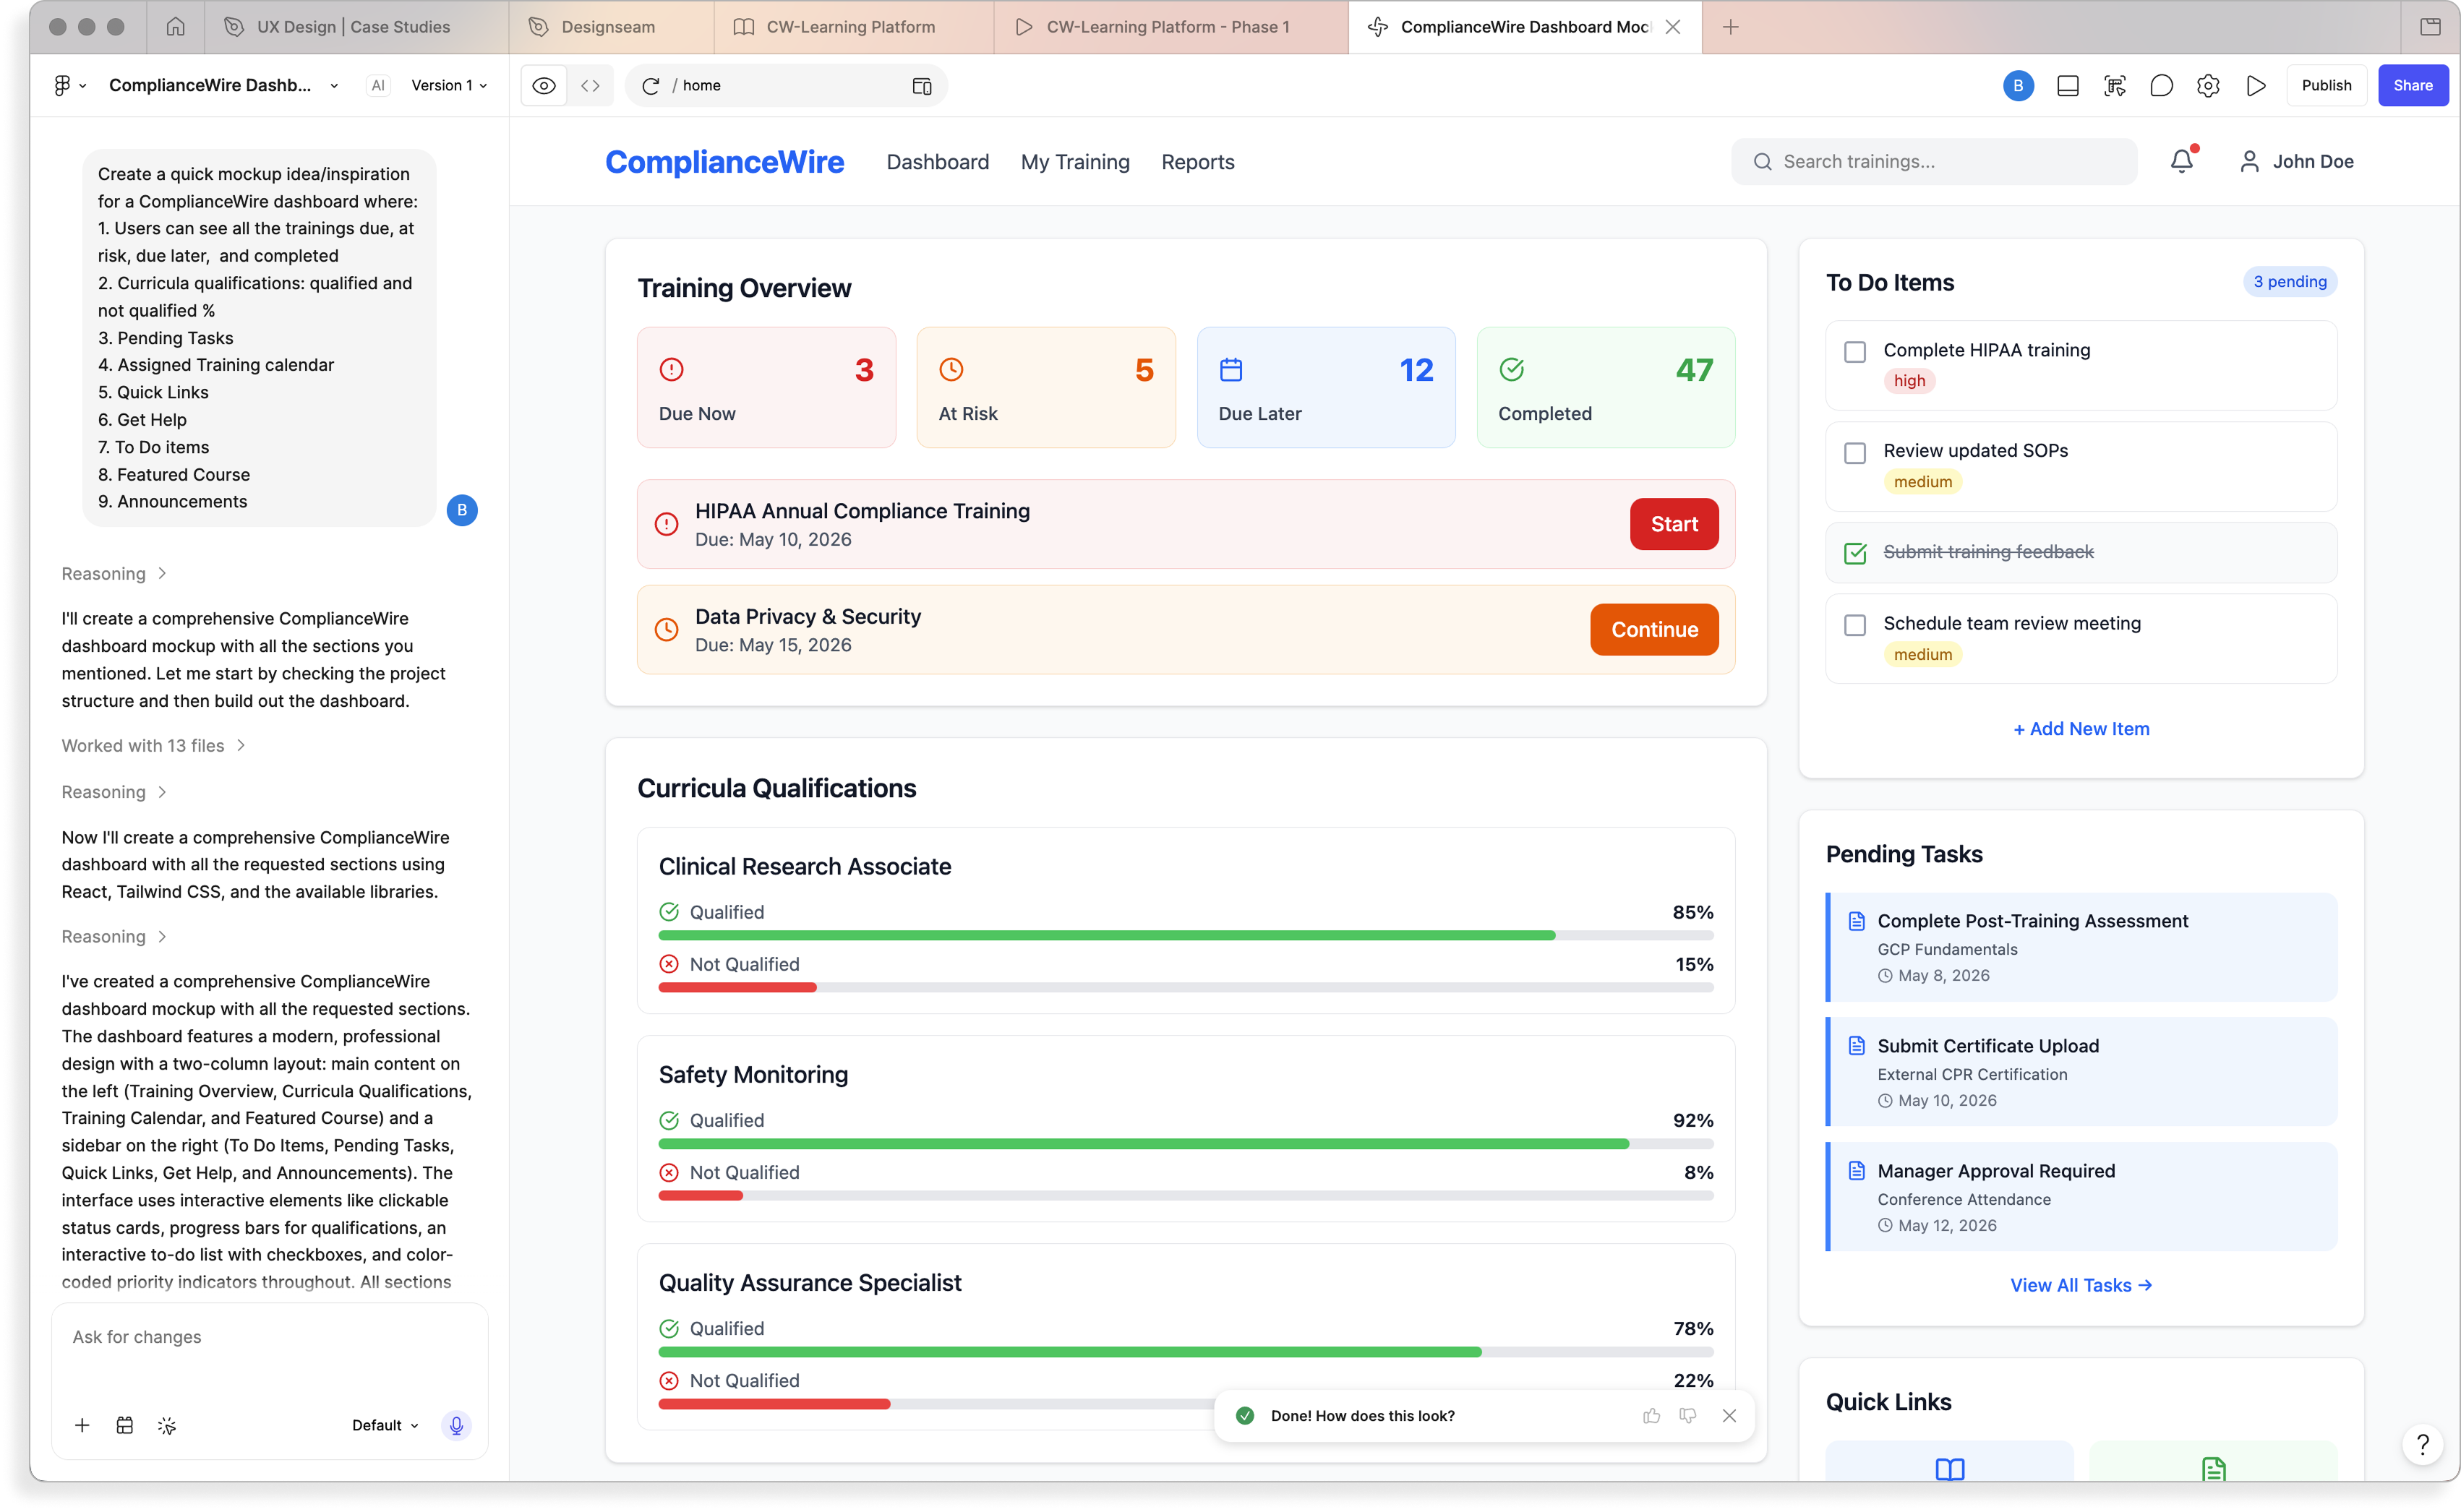Viewport: 2461px width, 1512px height.
Task: Check the Review updated SOPs checkbox
Action: click(1854, 452)
